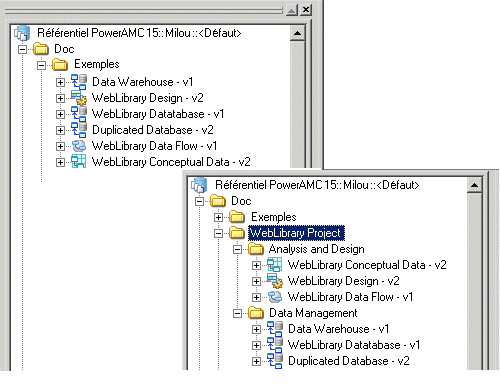Collapse the Doc node in the right window
Viewport: 500px width, 387px height.
point(199,201)
